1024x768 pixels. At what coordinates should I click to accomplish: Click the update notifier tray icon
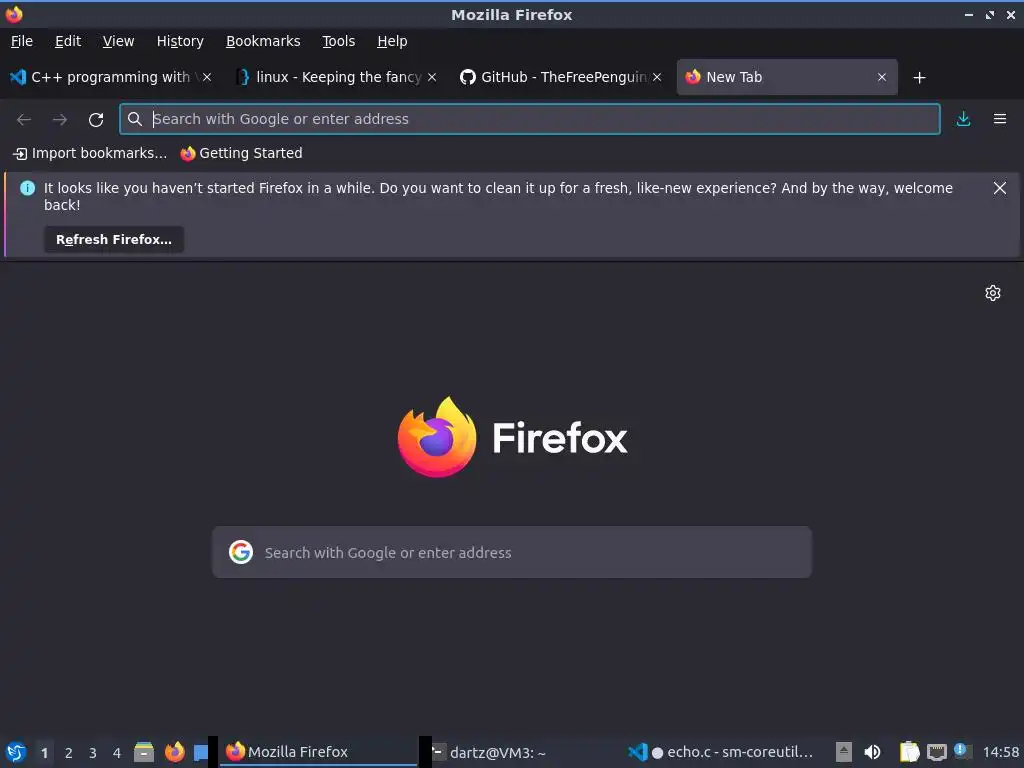tap(961, 750)
